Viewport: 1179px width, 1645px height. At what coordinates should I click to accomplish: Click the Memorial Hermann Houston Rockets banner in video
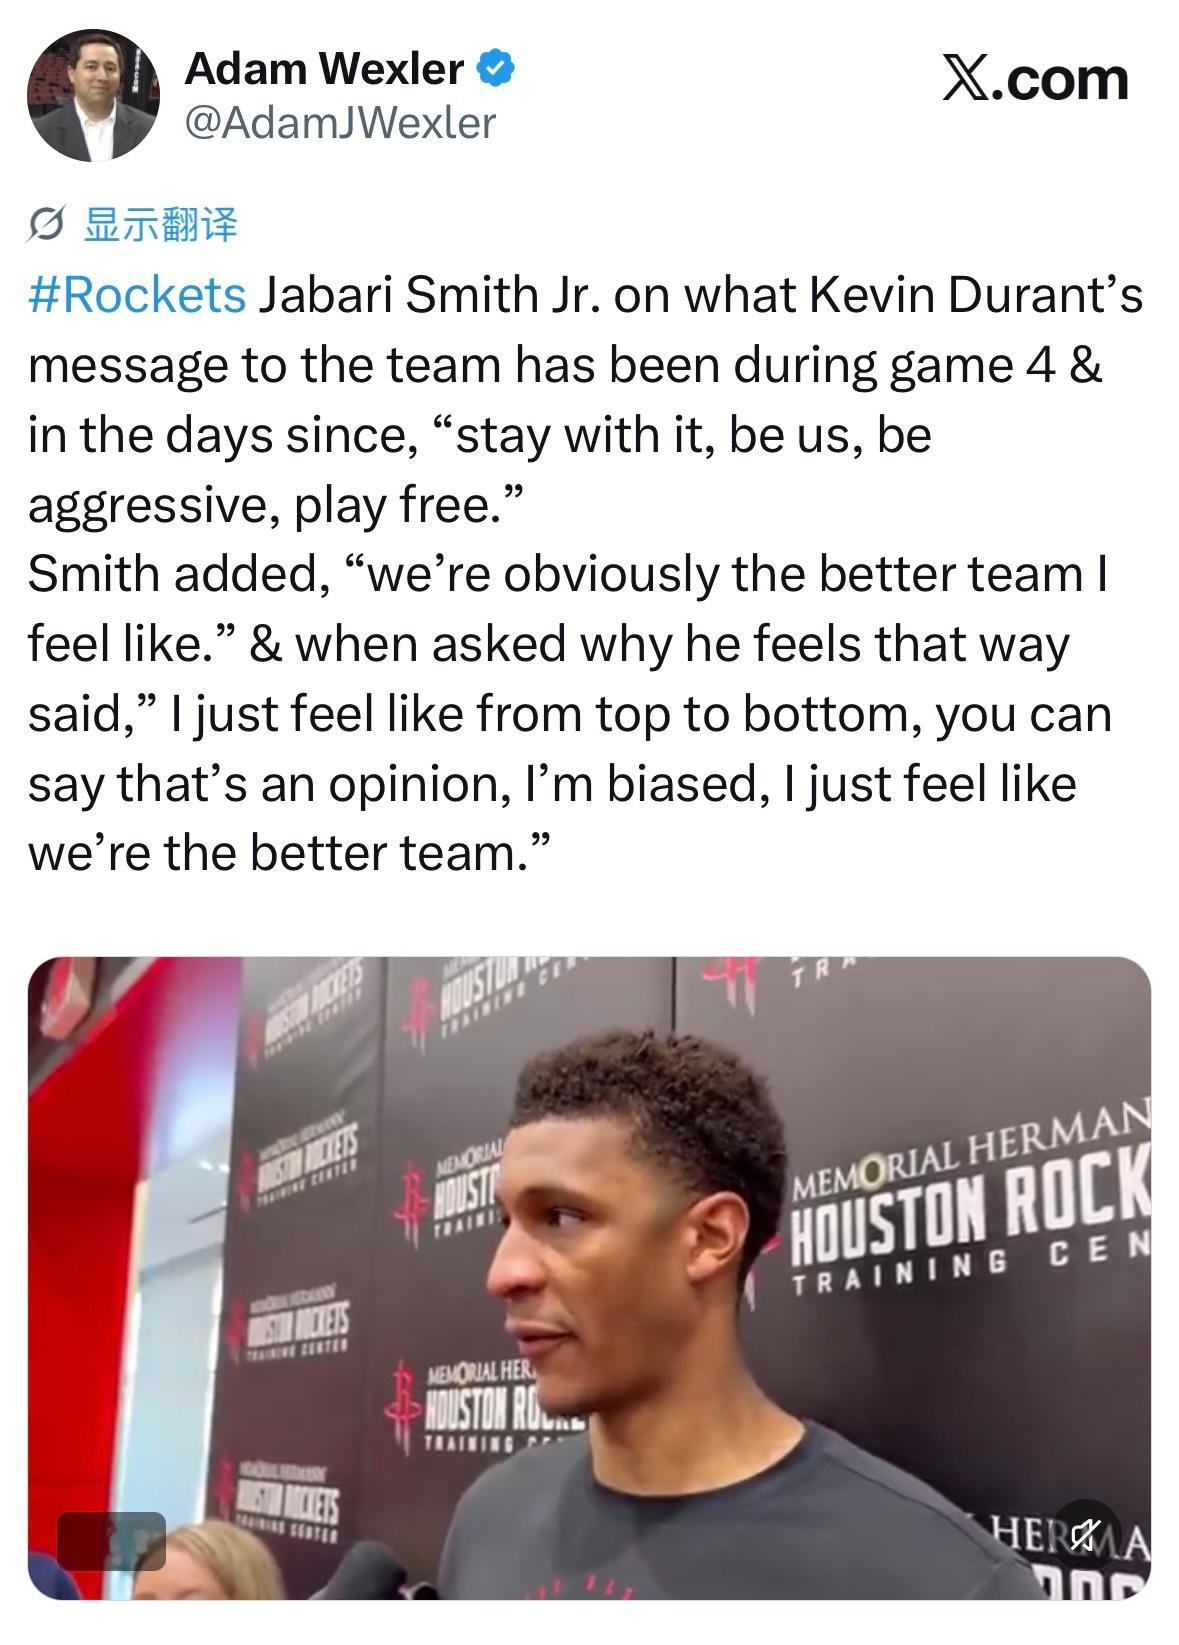pos(971,1201)
